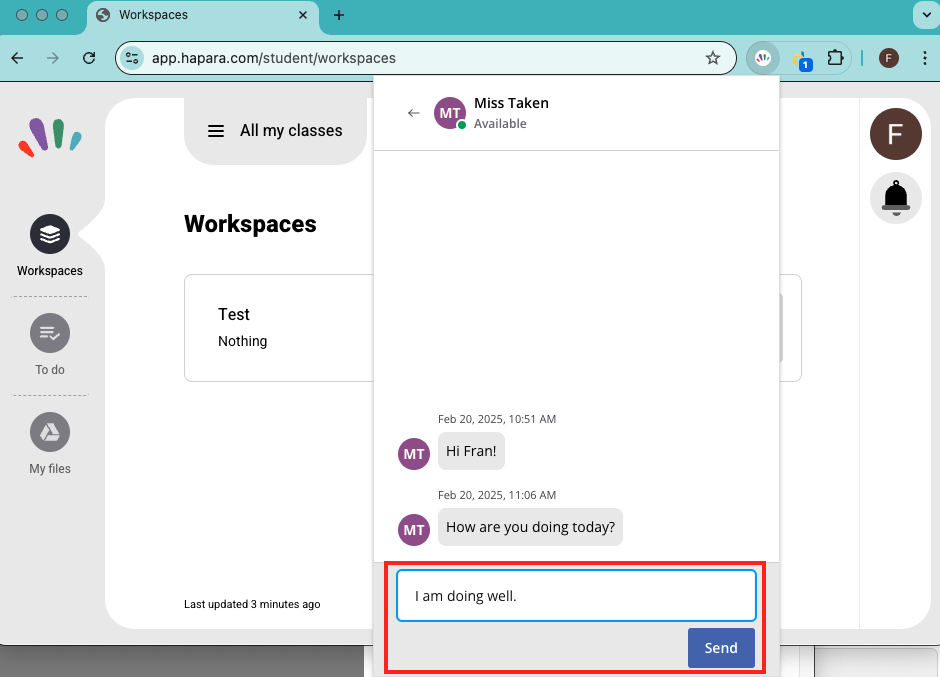Viewport: 940px width, 677px height.
Task: Click the browser forward arrow
Action: [x=53, y=58]
